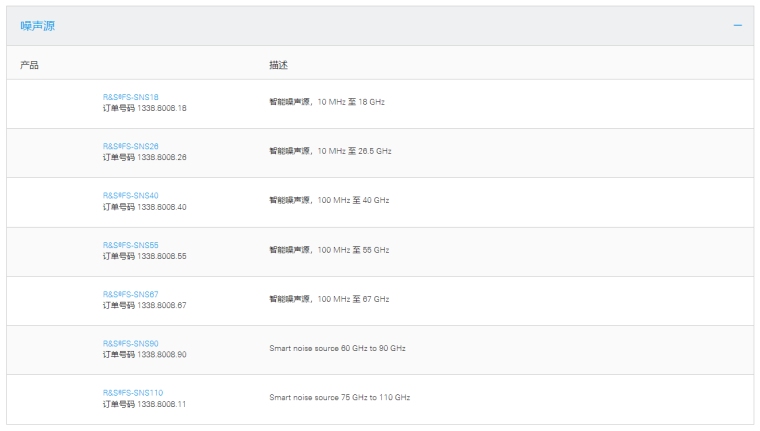Viewport: 760px width, 431px height.
Task: Open the R&S FS-SNS26 product link
Action: pyautogui.click(x=130, y=146)
